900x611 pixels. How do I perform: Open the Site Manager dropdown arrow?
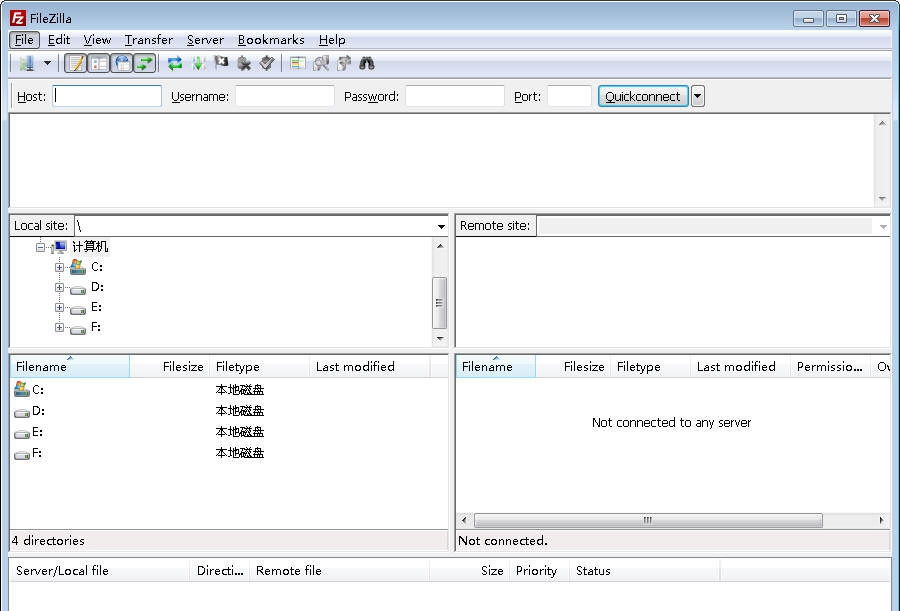(46, 62)
